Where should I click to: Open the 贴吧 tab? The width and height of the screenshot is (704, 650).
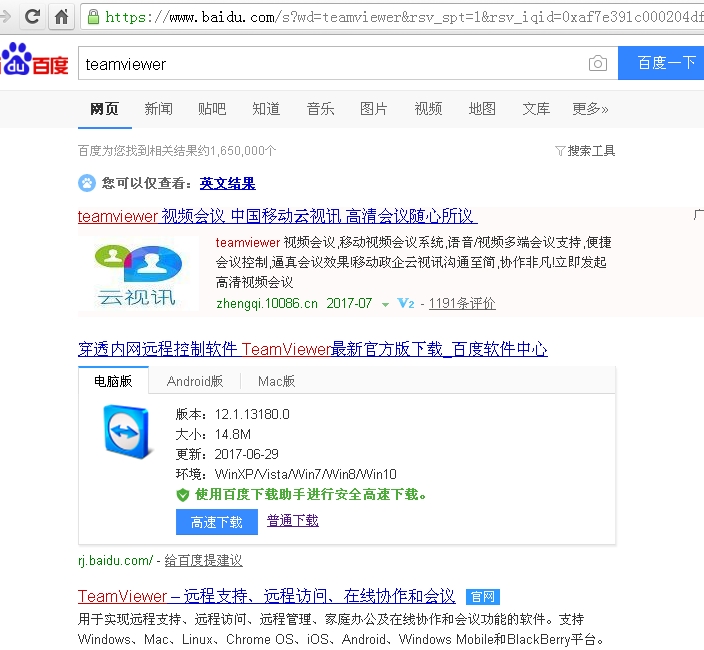coord(212,109)
